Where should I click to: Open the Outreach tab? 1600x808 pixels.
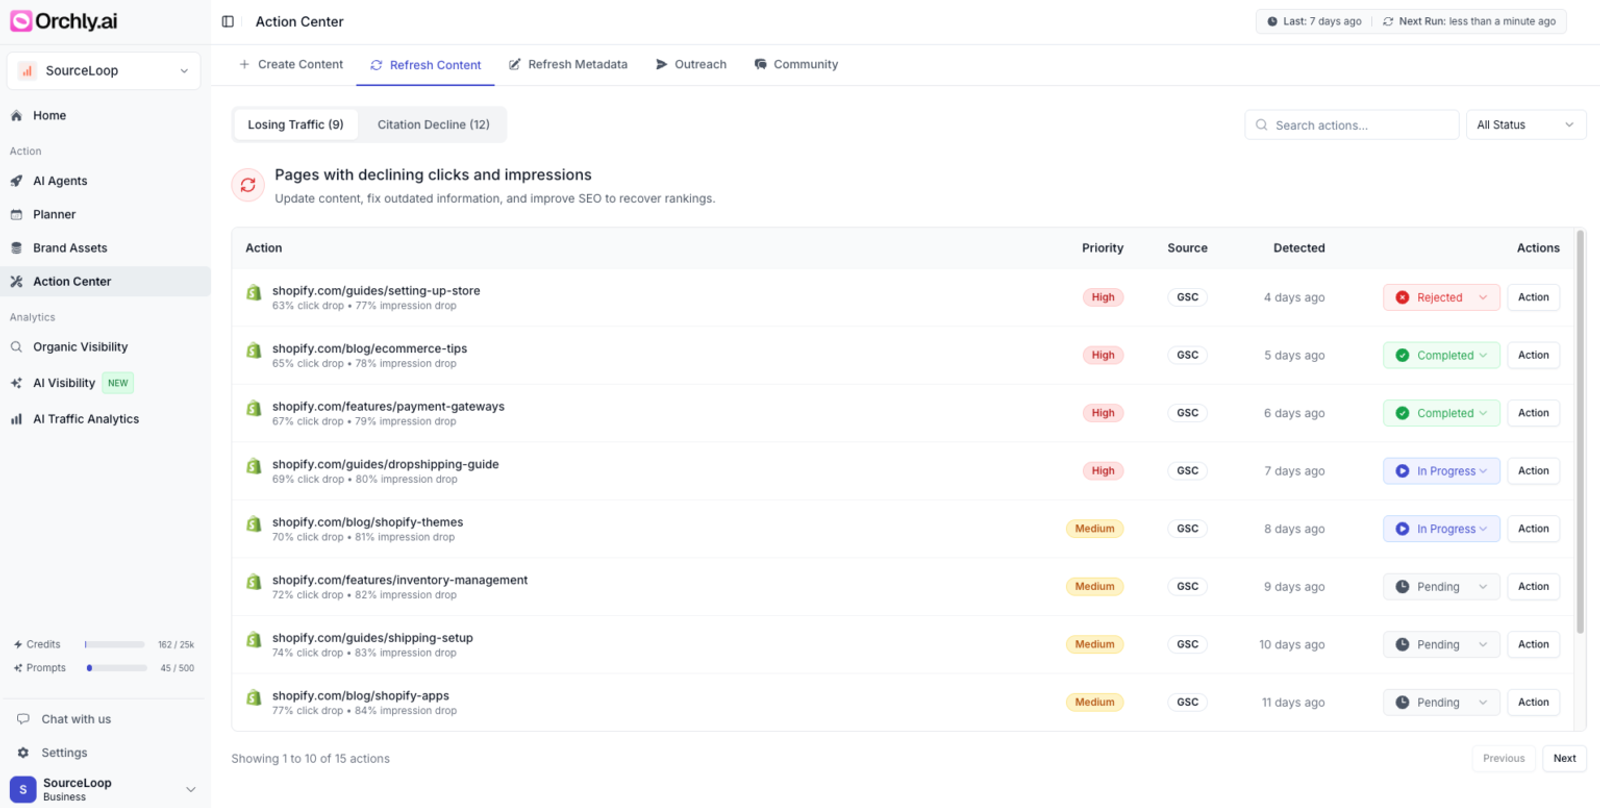[691, 65]
